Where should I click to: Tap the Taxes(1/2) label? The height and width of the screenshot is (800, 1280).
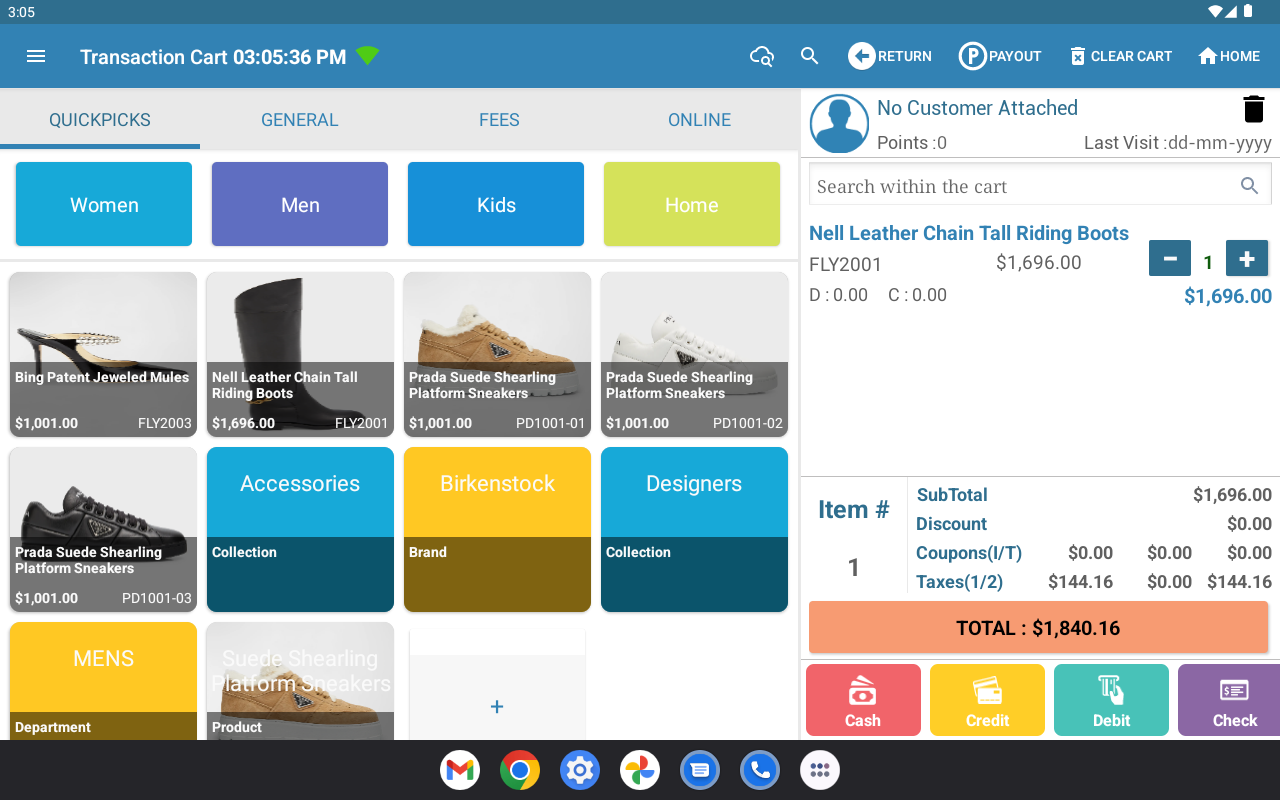[960, 582]
